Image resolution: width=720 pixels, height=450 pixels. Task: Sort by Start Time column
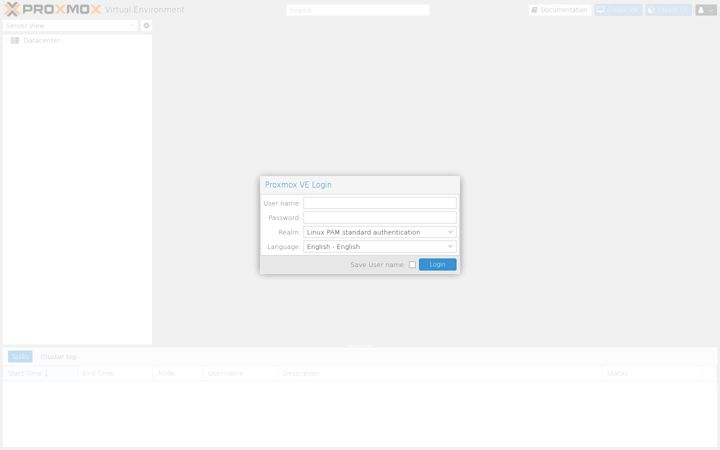coord(40,373)
